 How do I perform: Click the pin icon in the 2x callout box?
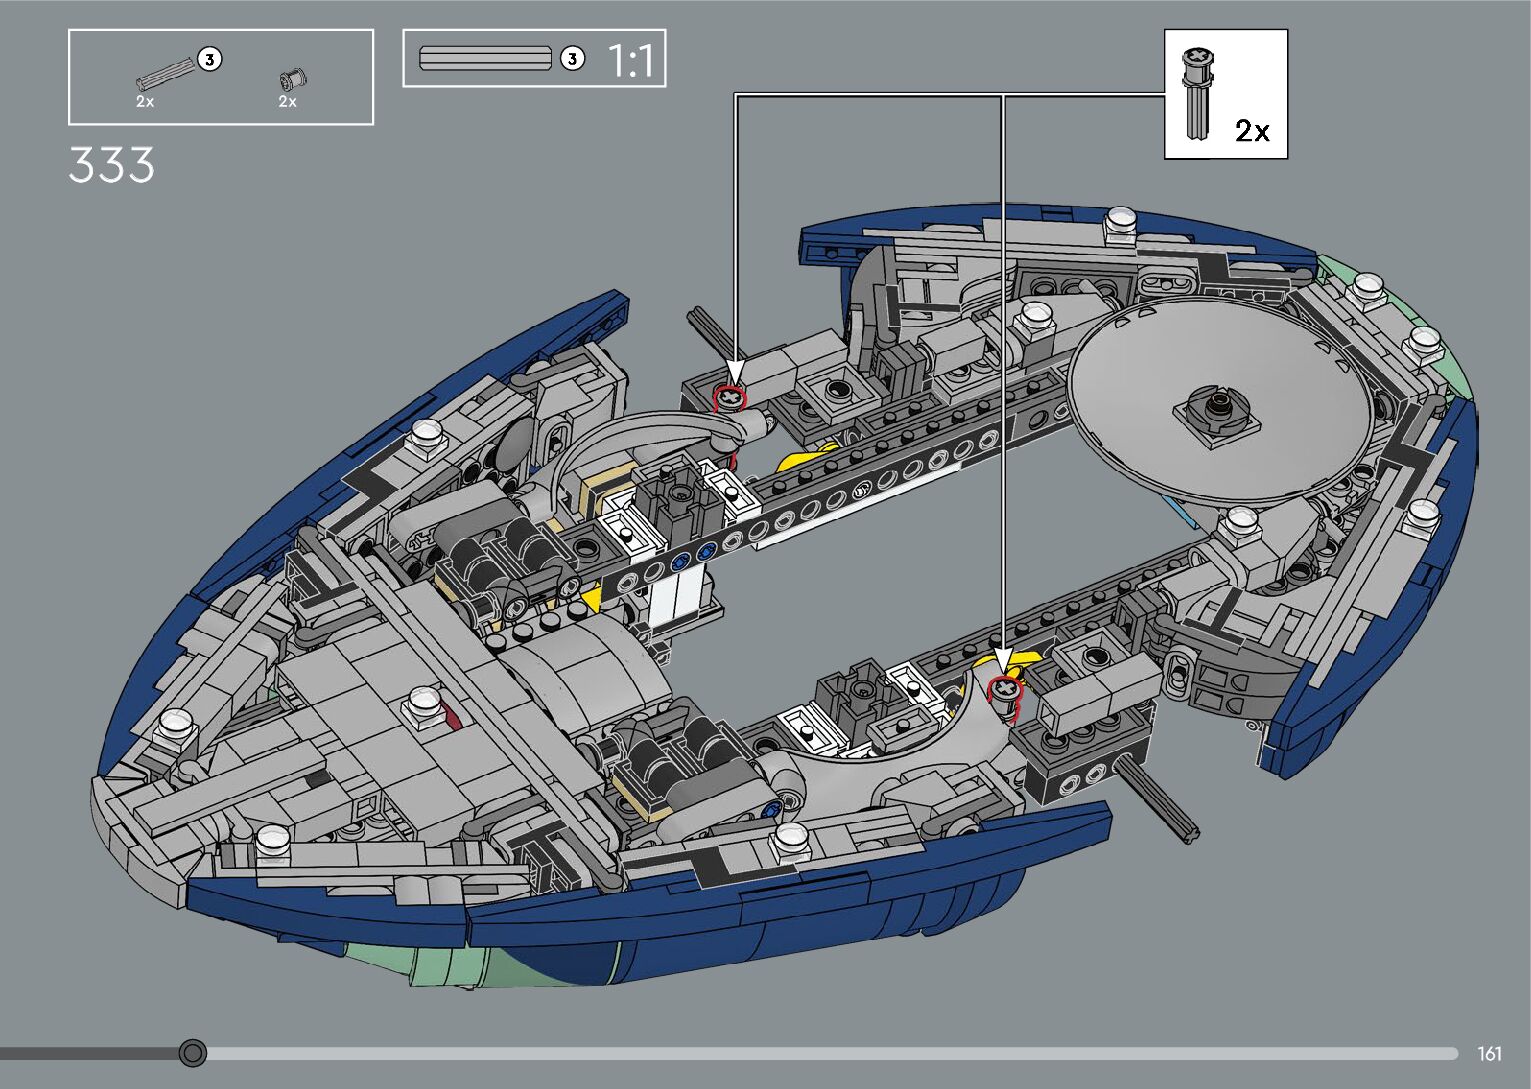(1196, 95)
